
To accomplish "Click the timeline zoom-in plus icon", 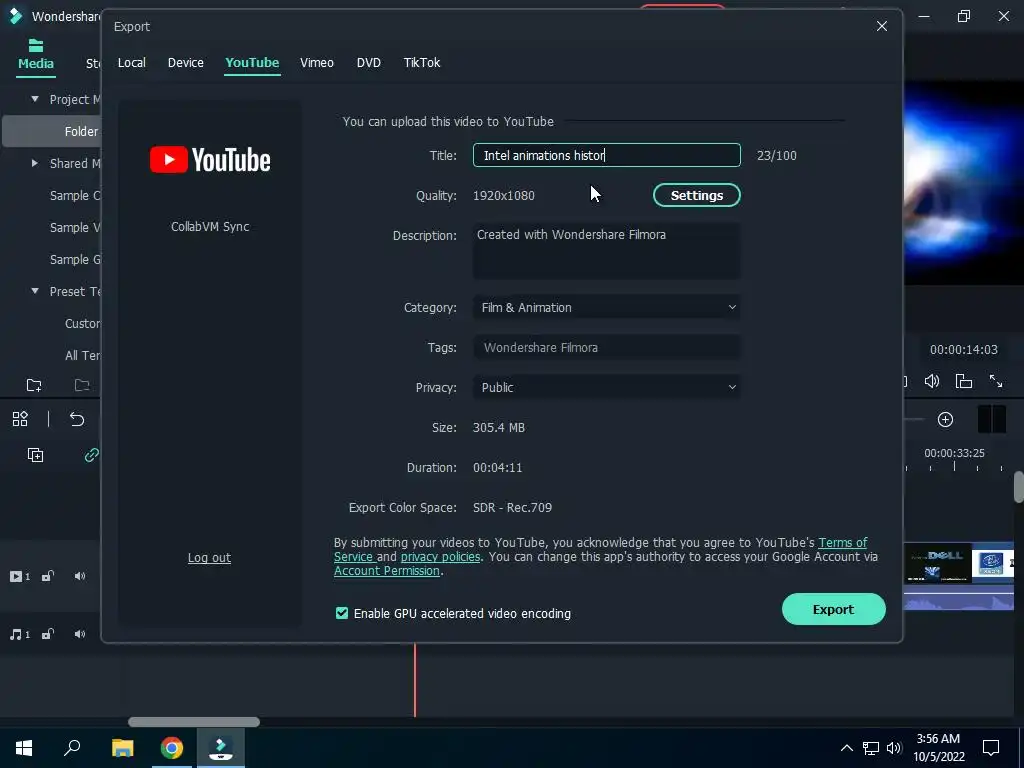I will pos(946,419).
